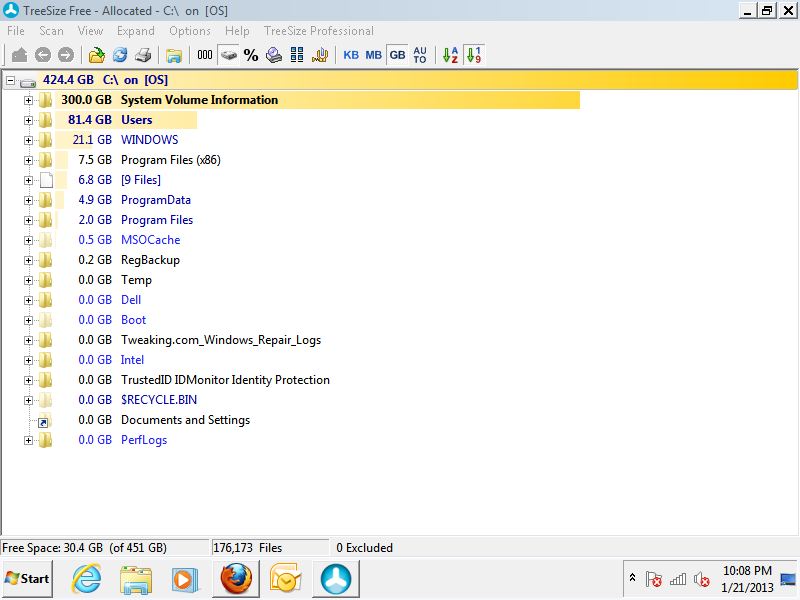Screen dimensions: 800x600
Task: Expand the ProgramData folder node
Action: click(28, 201)
